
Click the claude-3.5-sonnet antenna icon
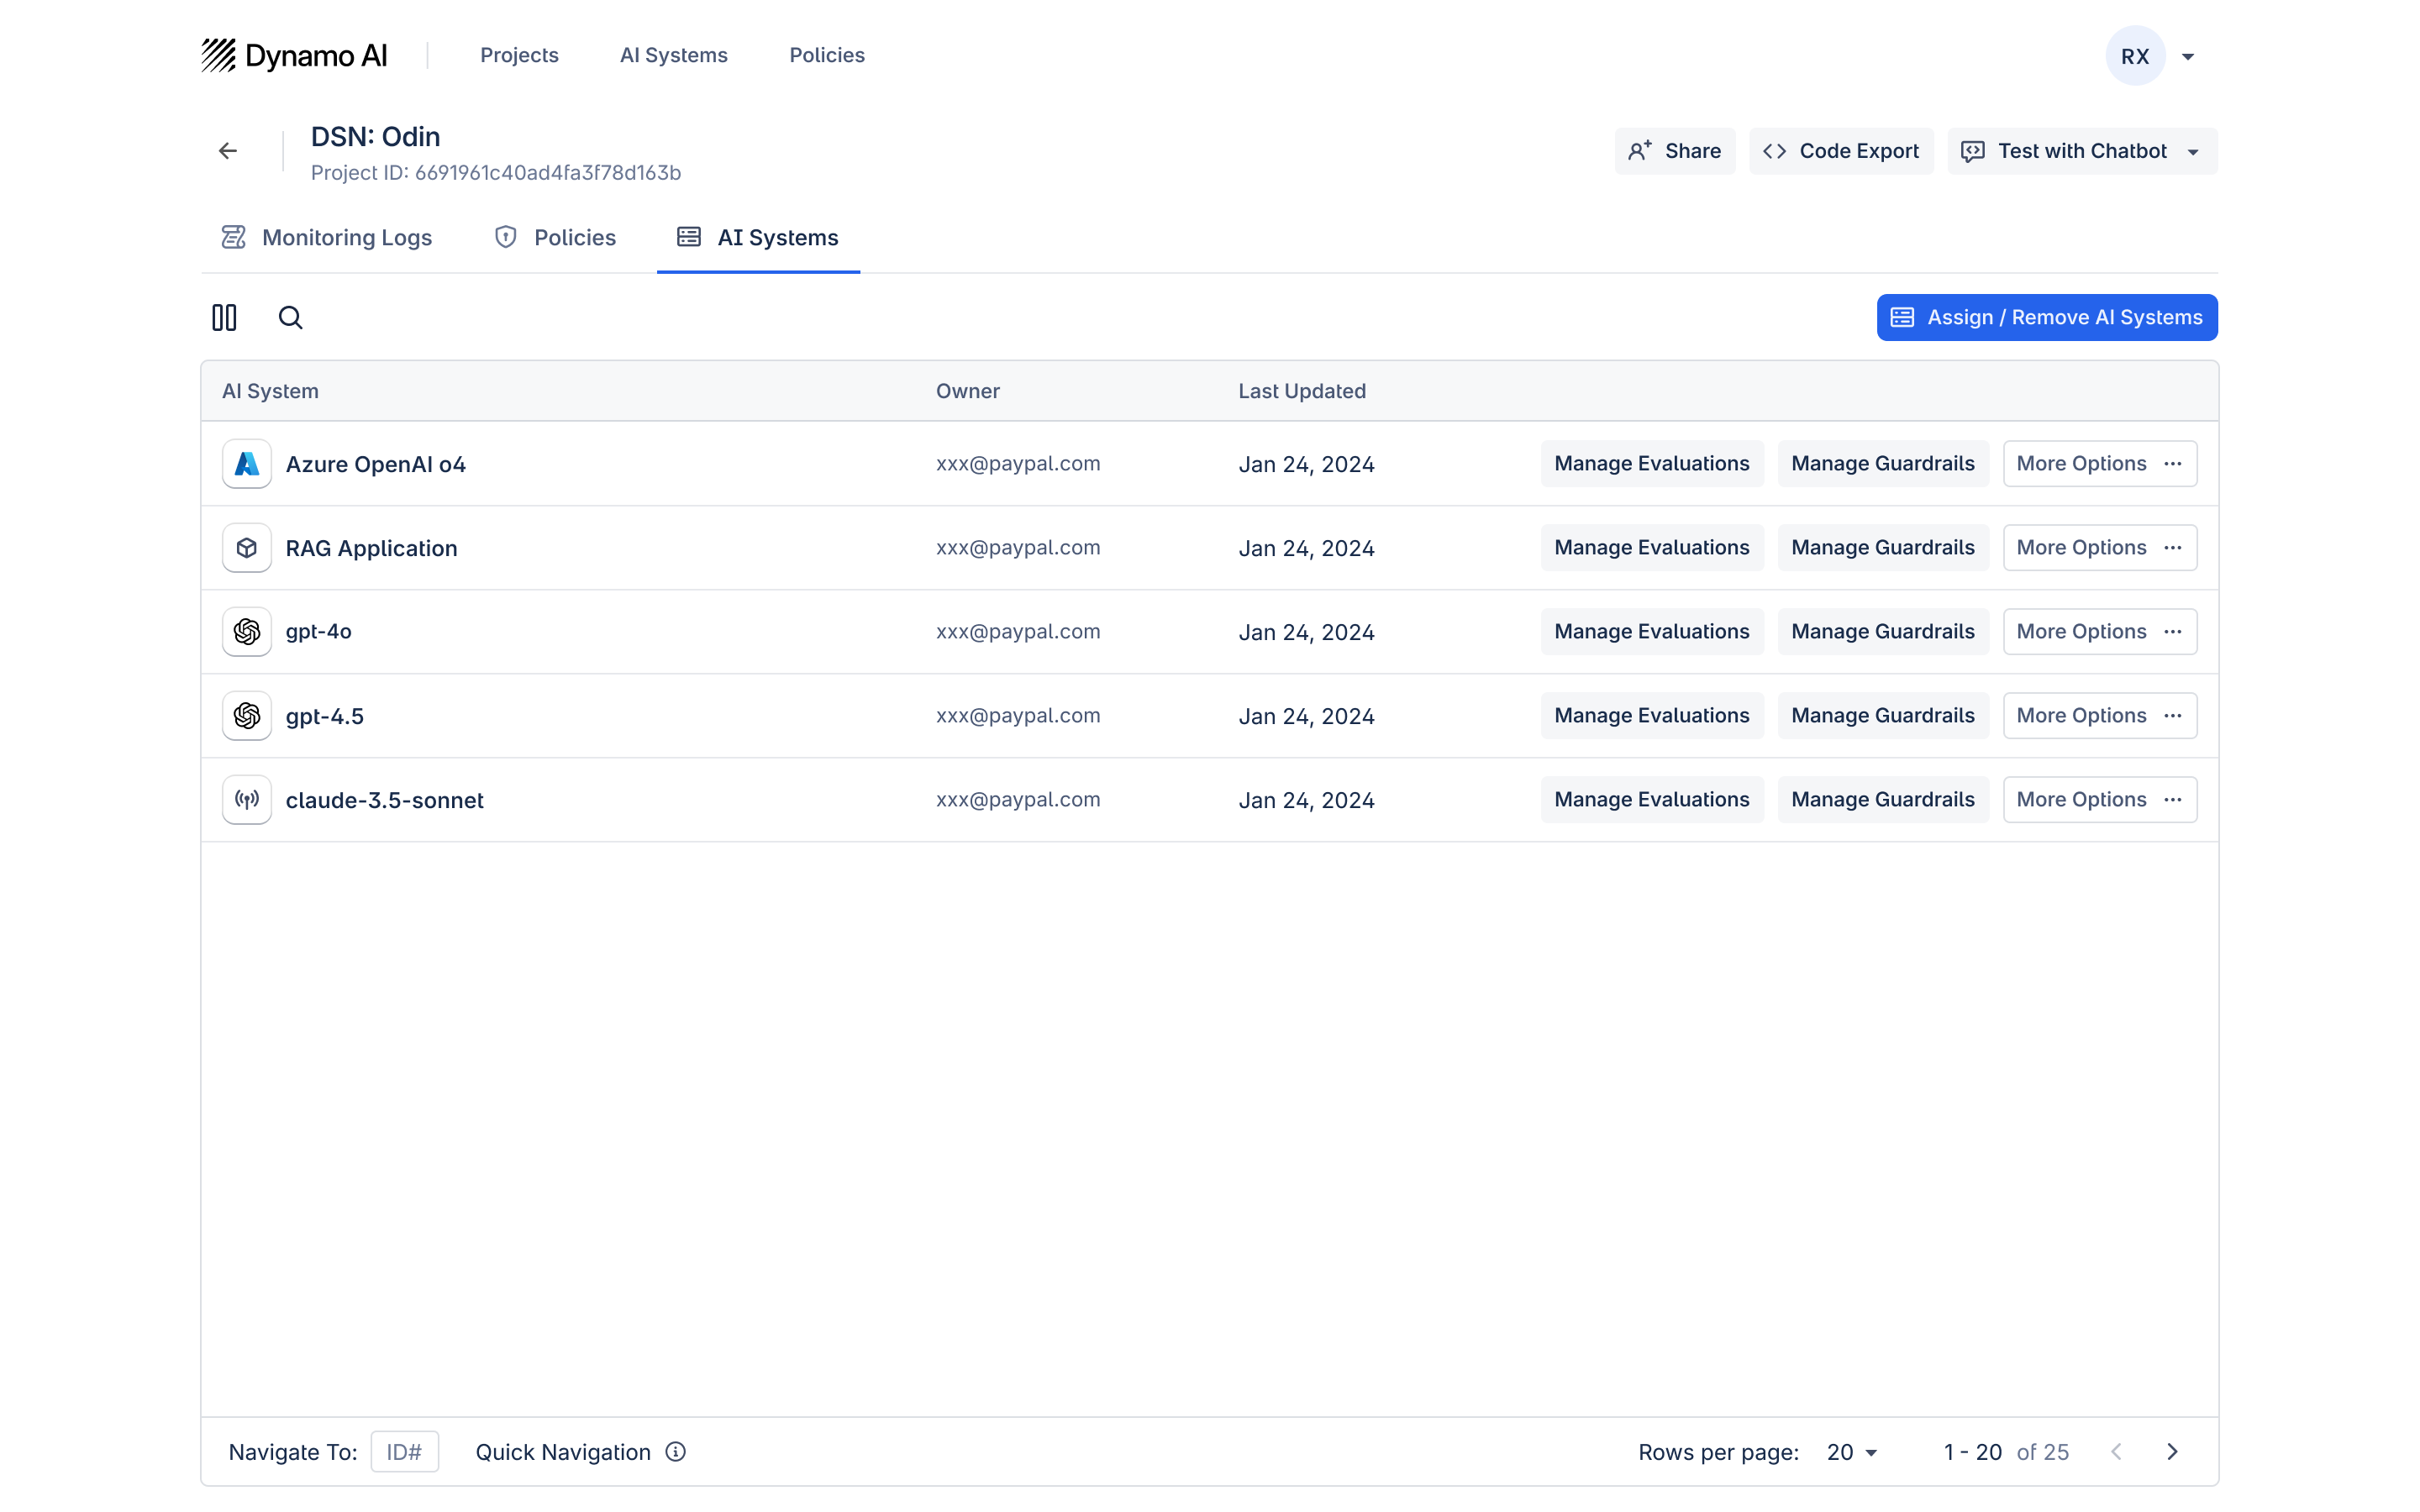coord(247,800)
